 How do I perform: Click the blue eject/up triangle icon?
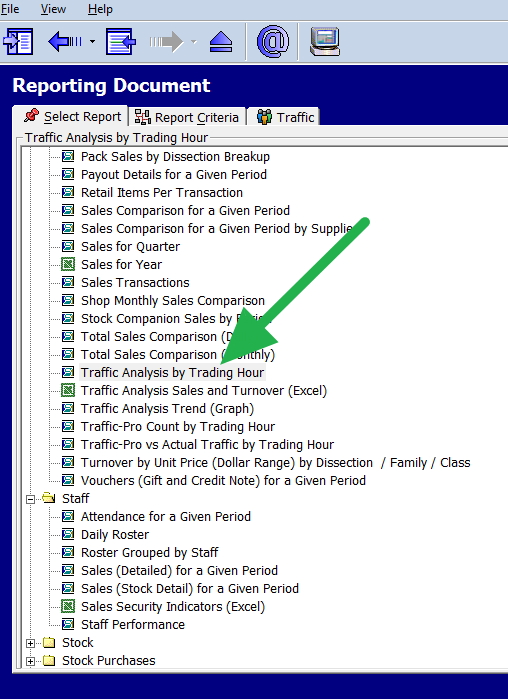[221, 43]
